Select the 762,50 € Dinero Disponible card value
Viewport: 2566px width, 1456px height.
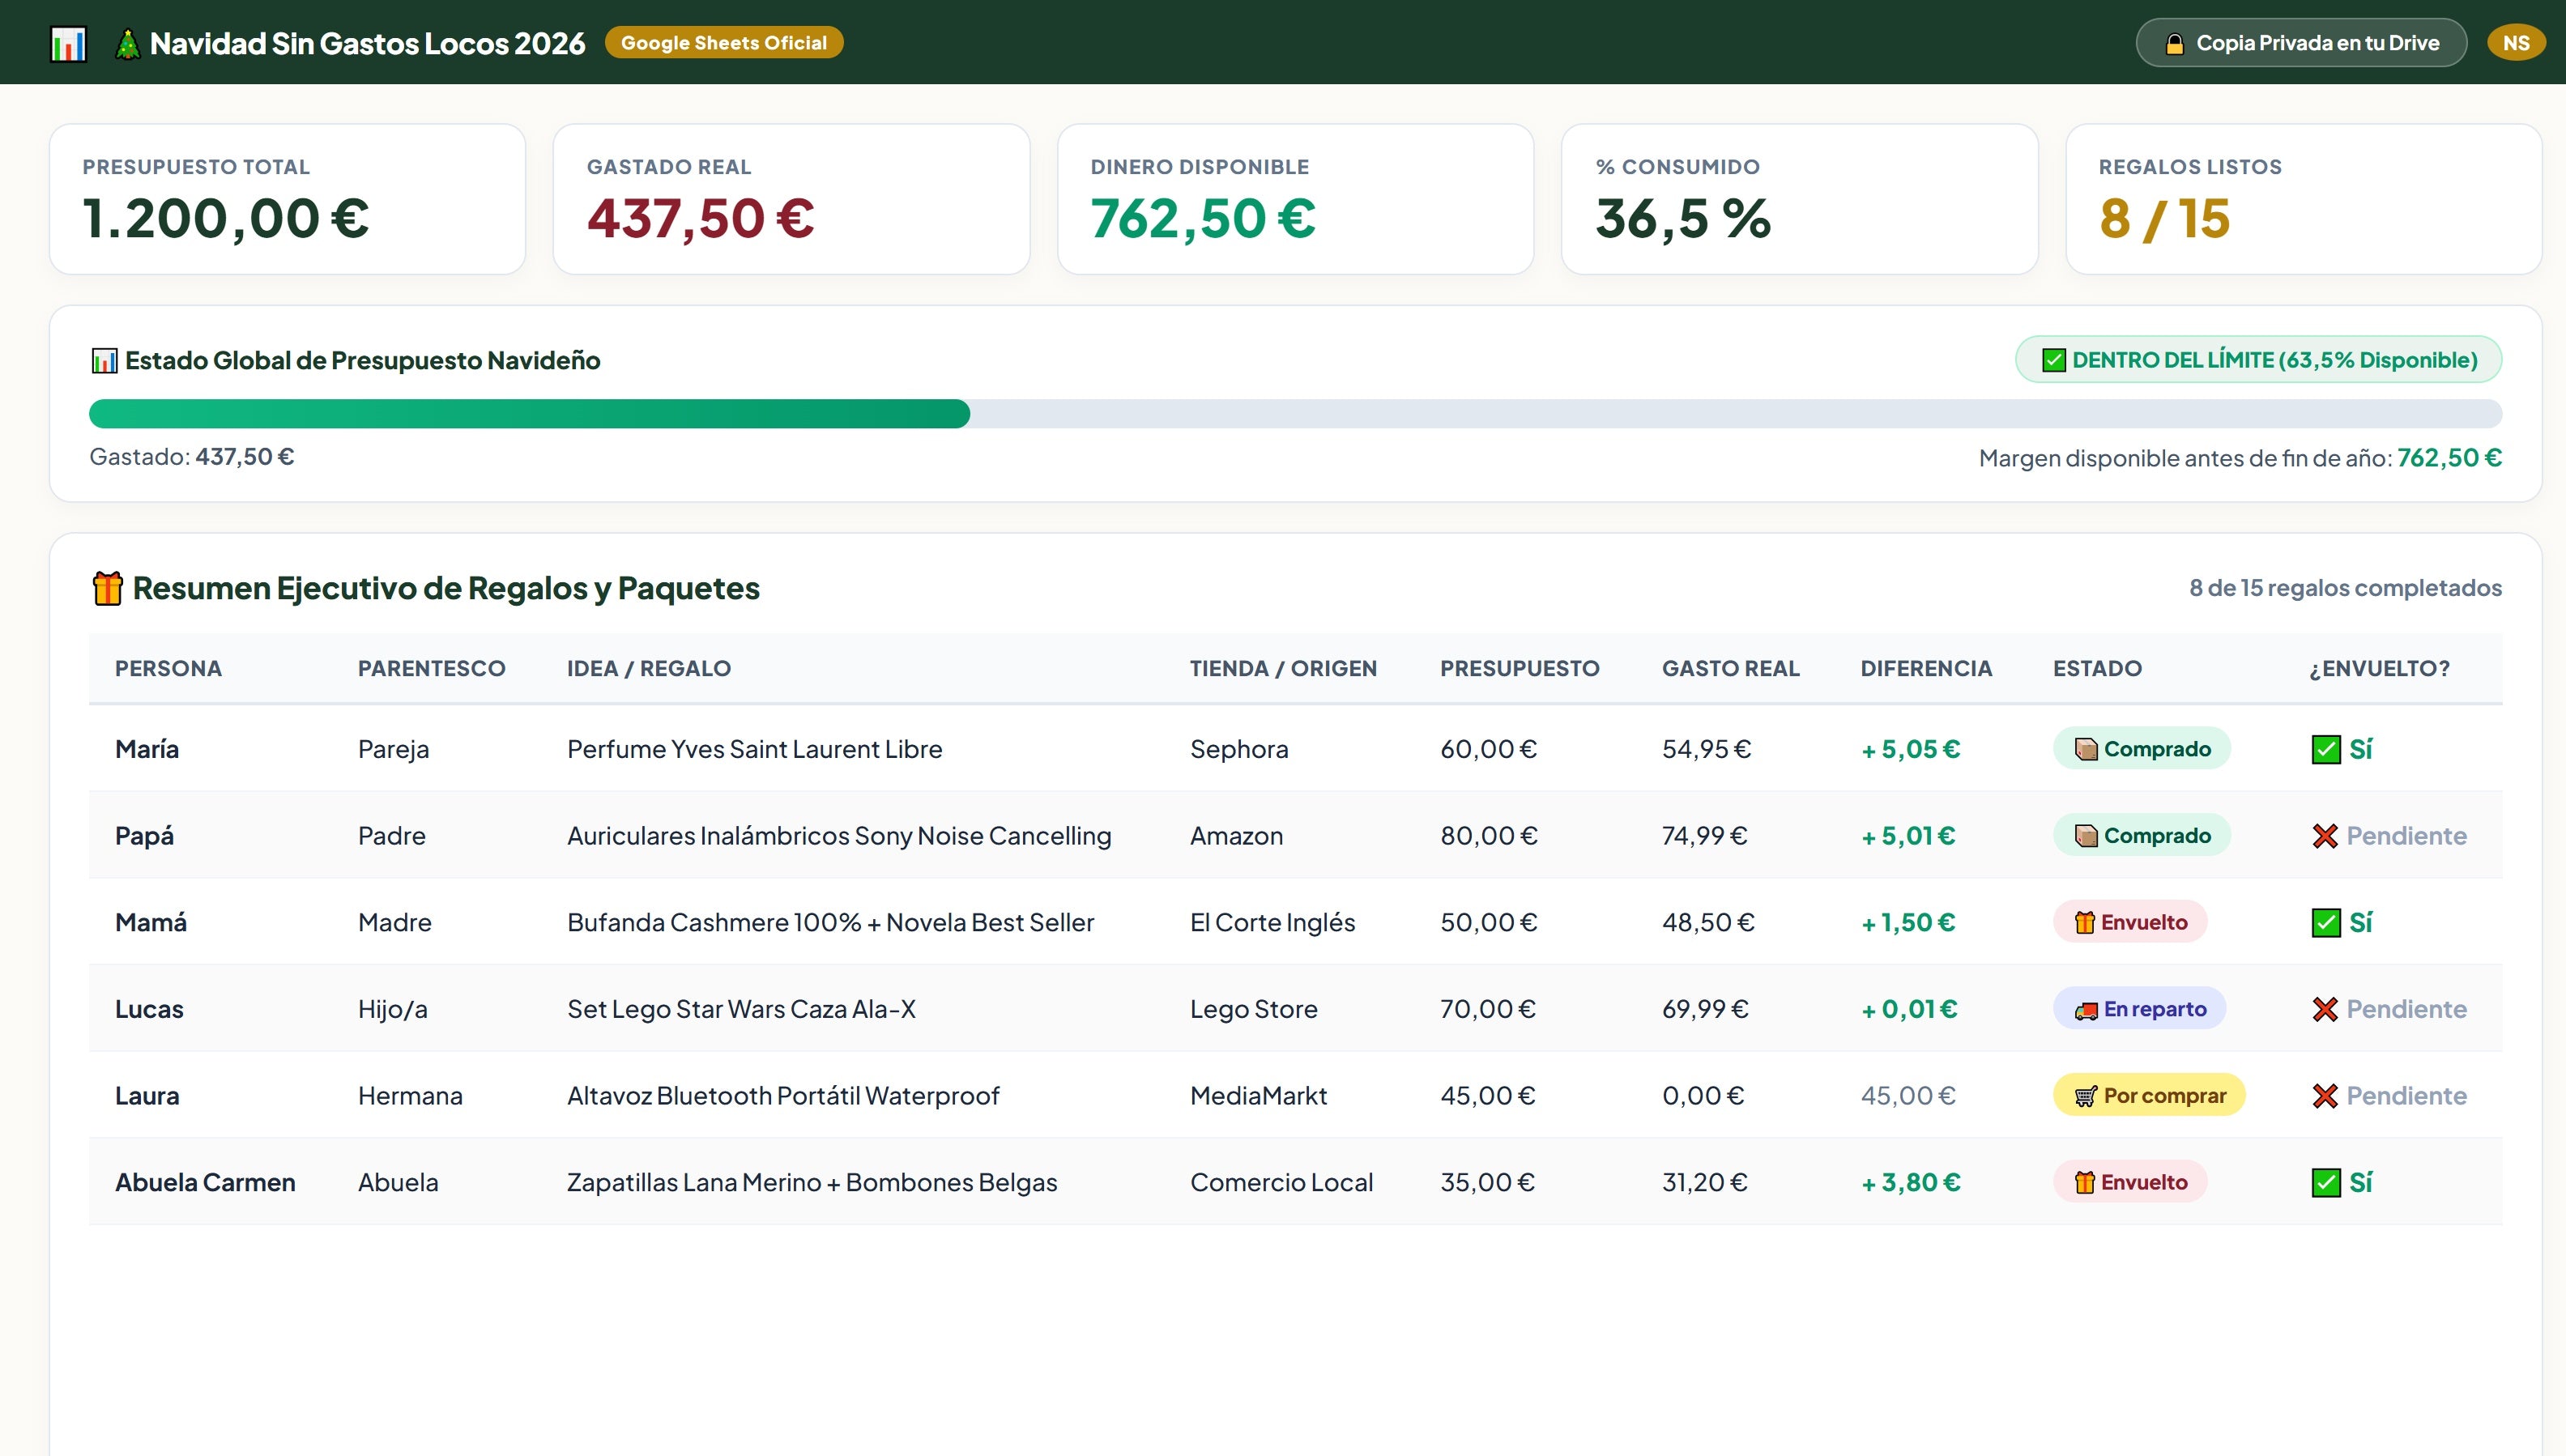click(x=1203, y=218)
